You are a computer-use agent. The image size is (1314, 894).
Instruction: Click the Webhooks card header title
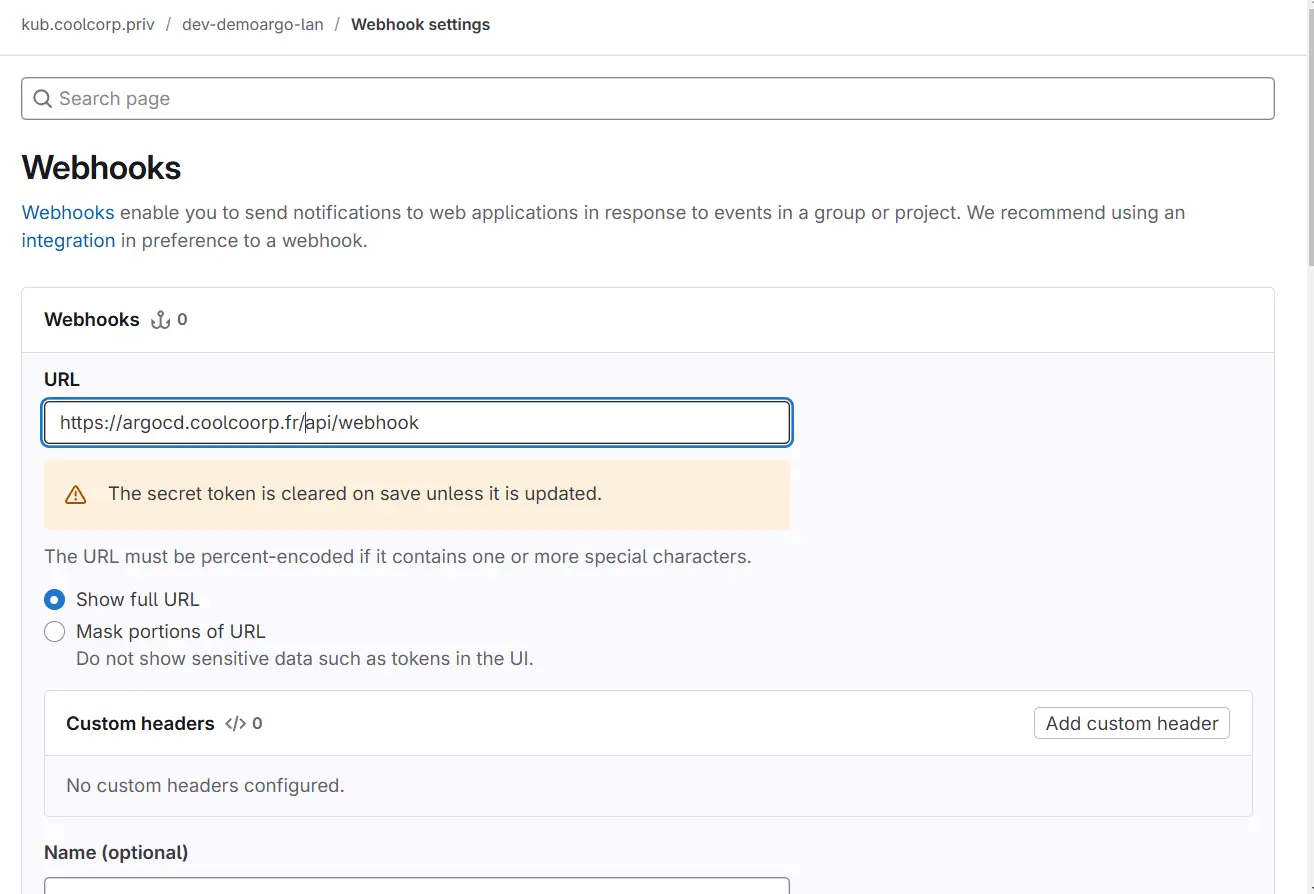click(92, 319)
